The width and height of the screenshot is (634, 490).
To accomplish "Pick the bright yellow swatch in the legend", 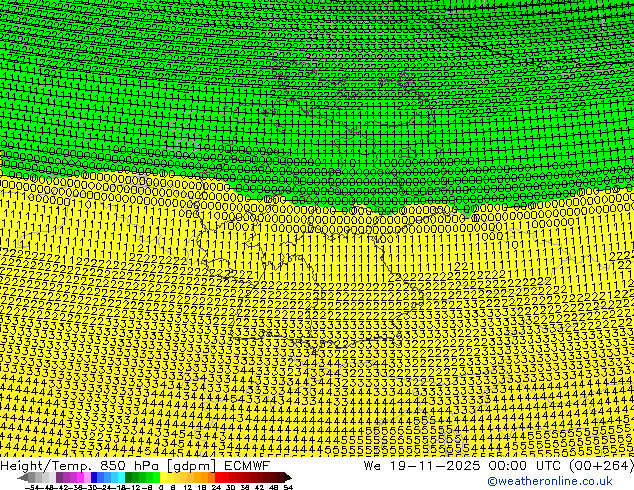I will [x=163, y=477].
